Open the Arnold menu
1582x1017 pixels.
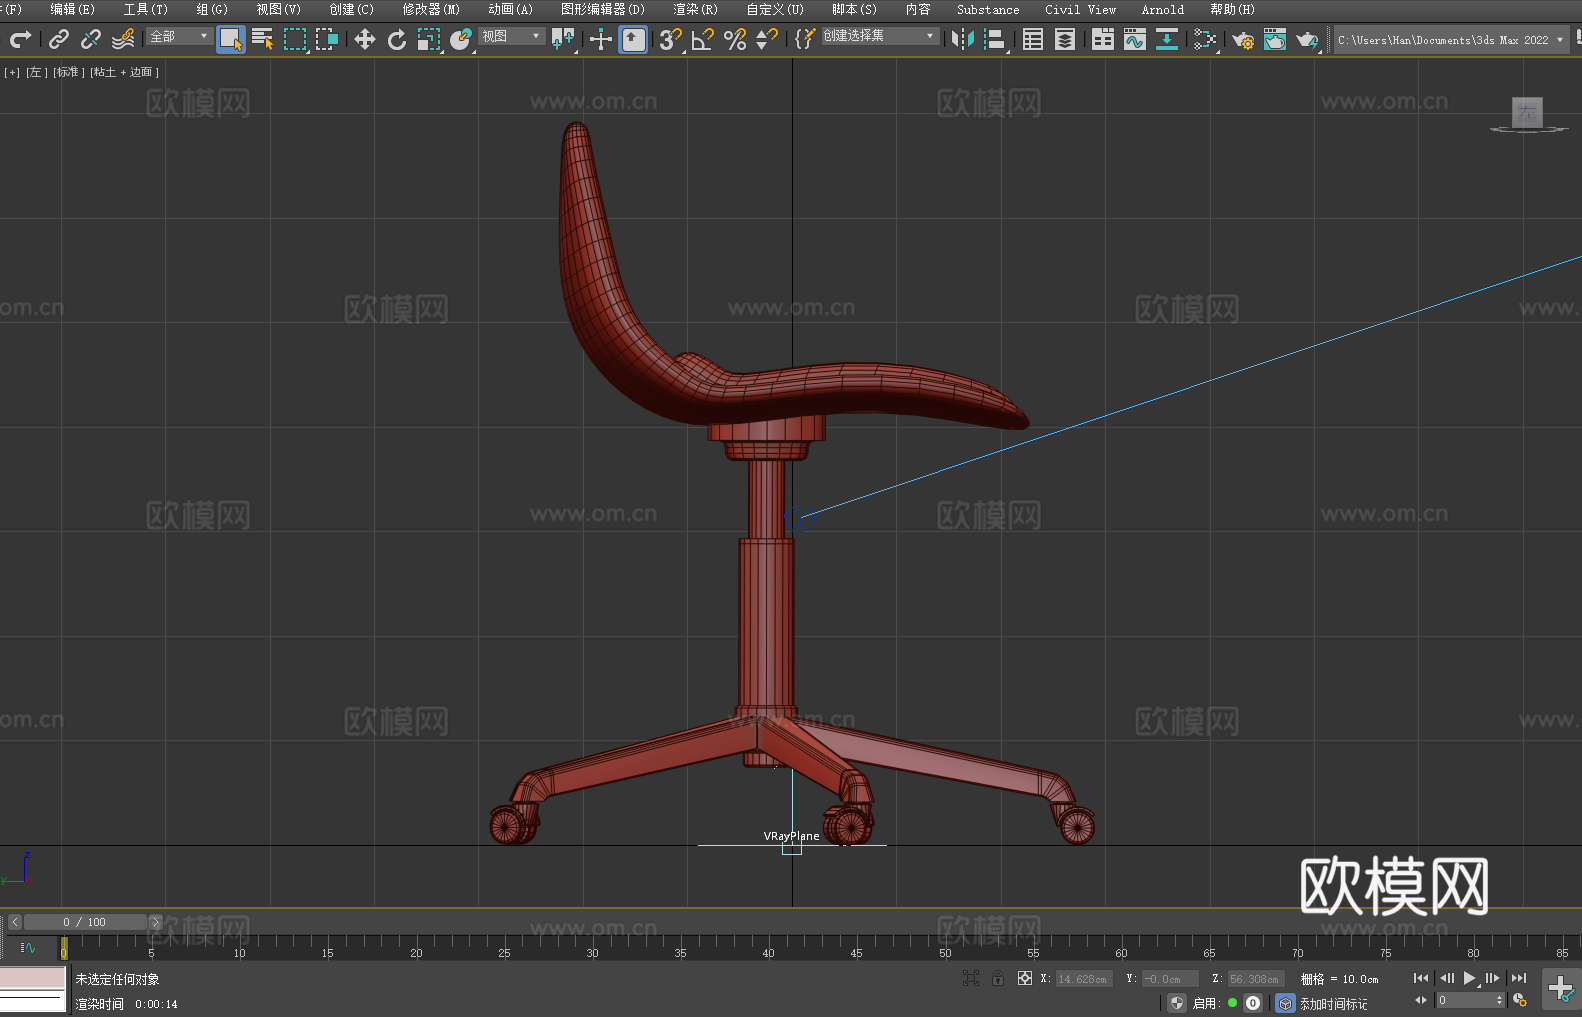[x=1163, y=9]
